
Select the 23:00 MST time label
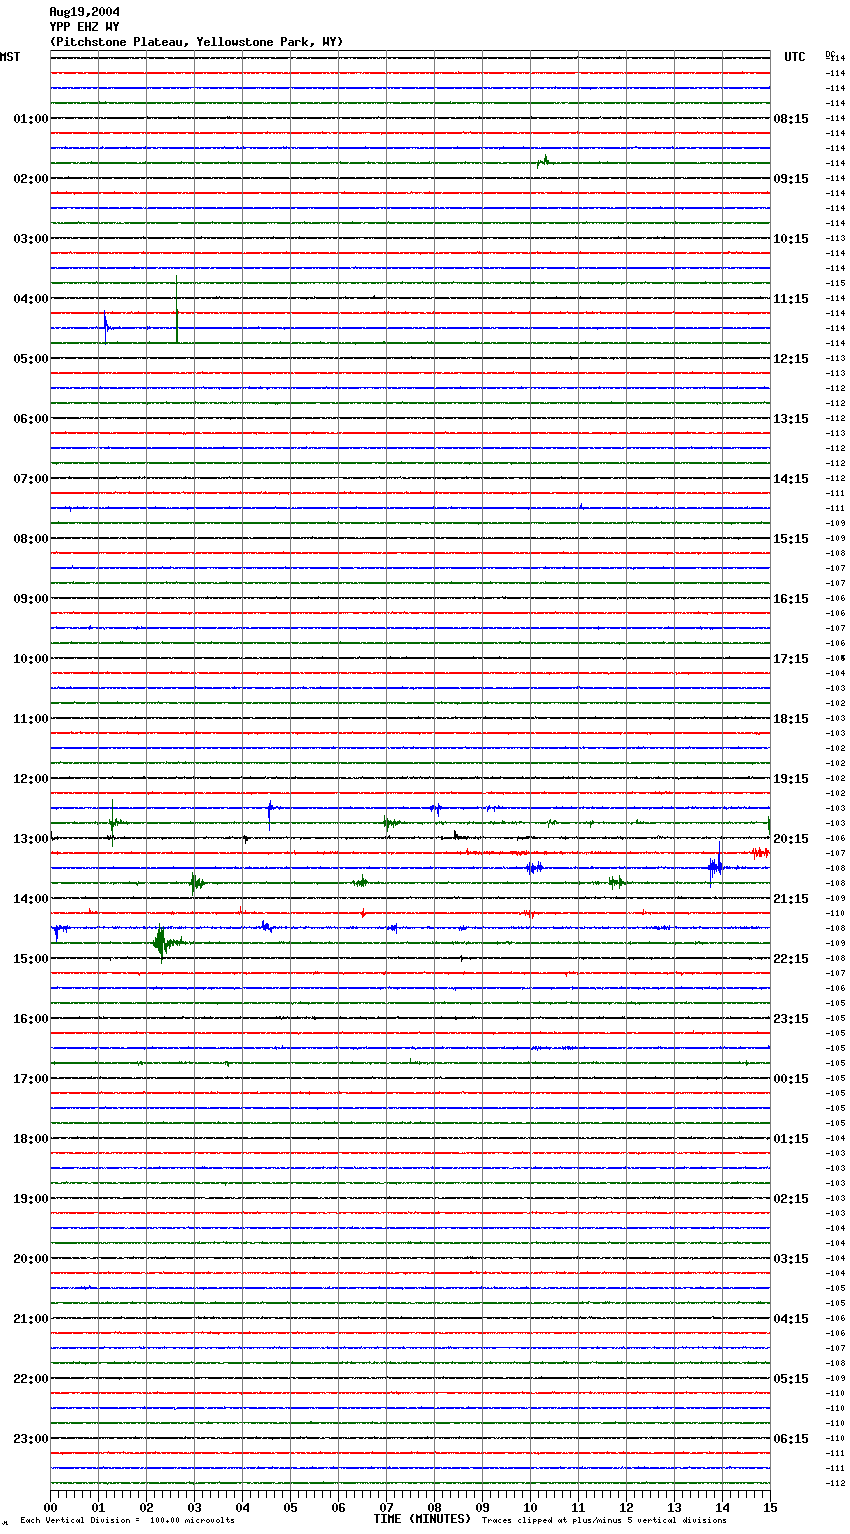pyautogui.click(x=30, y=1439)
